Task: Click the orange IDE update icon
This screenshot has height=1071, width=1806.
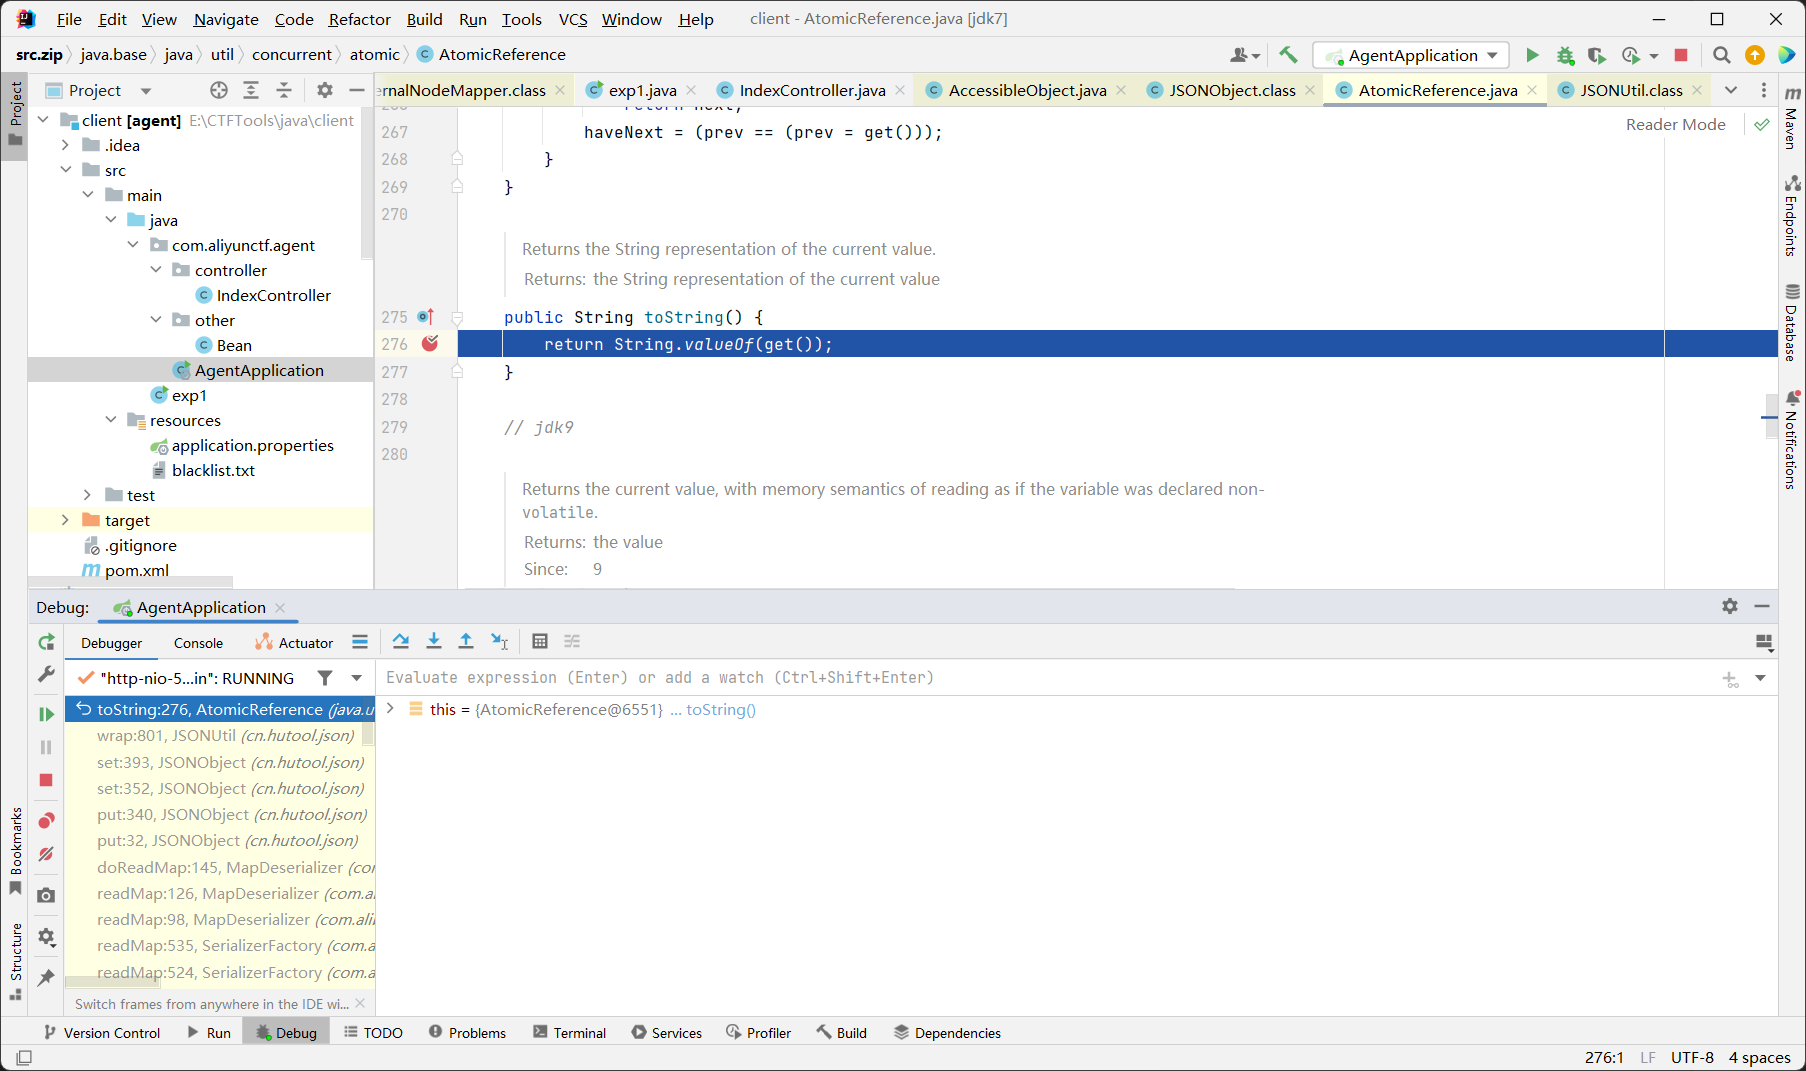Action: click(x=1754, y=55)
